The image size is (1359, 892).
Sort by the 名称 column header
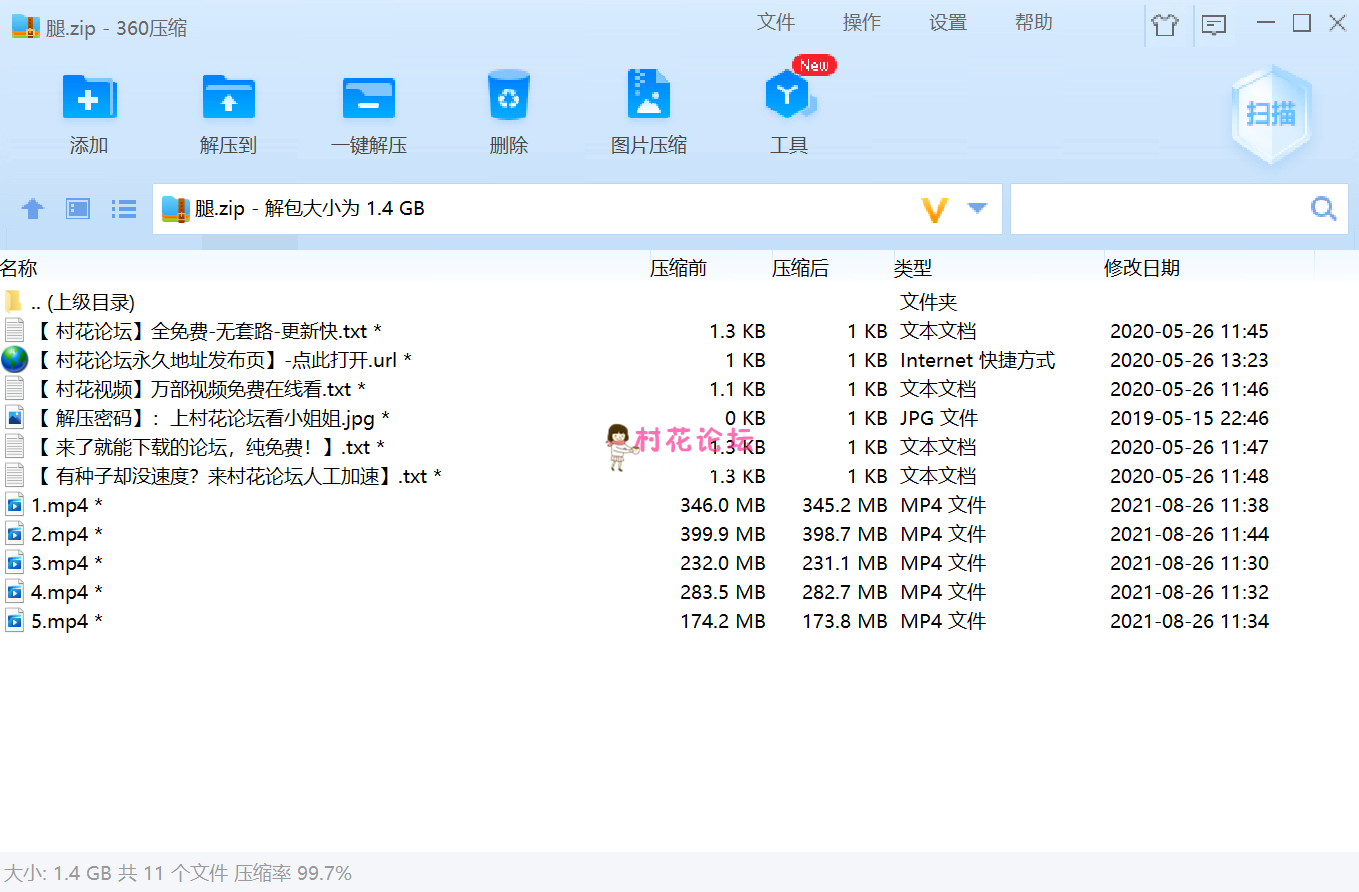tap(19, 268)
